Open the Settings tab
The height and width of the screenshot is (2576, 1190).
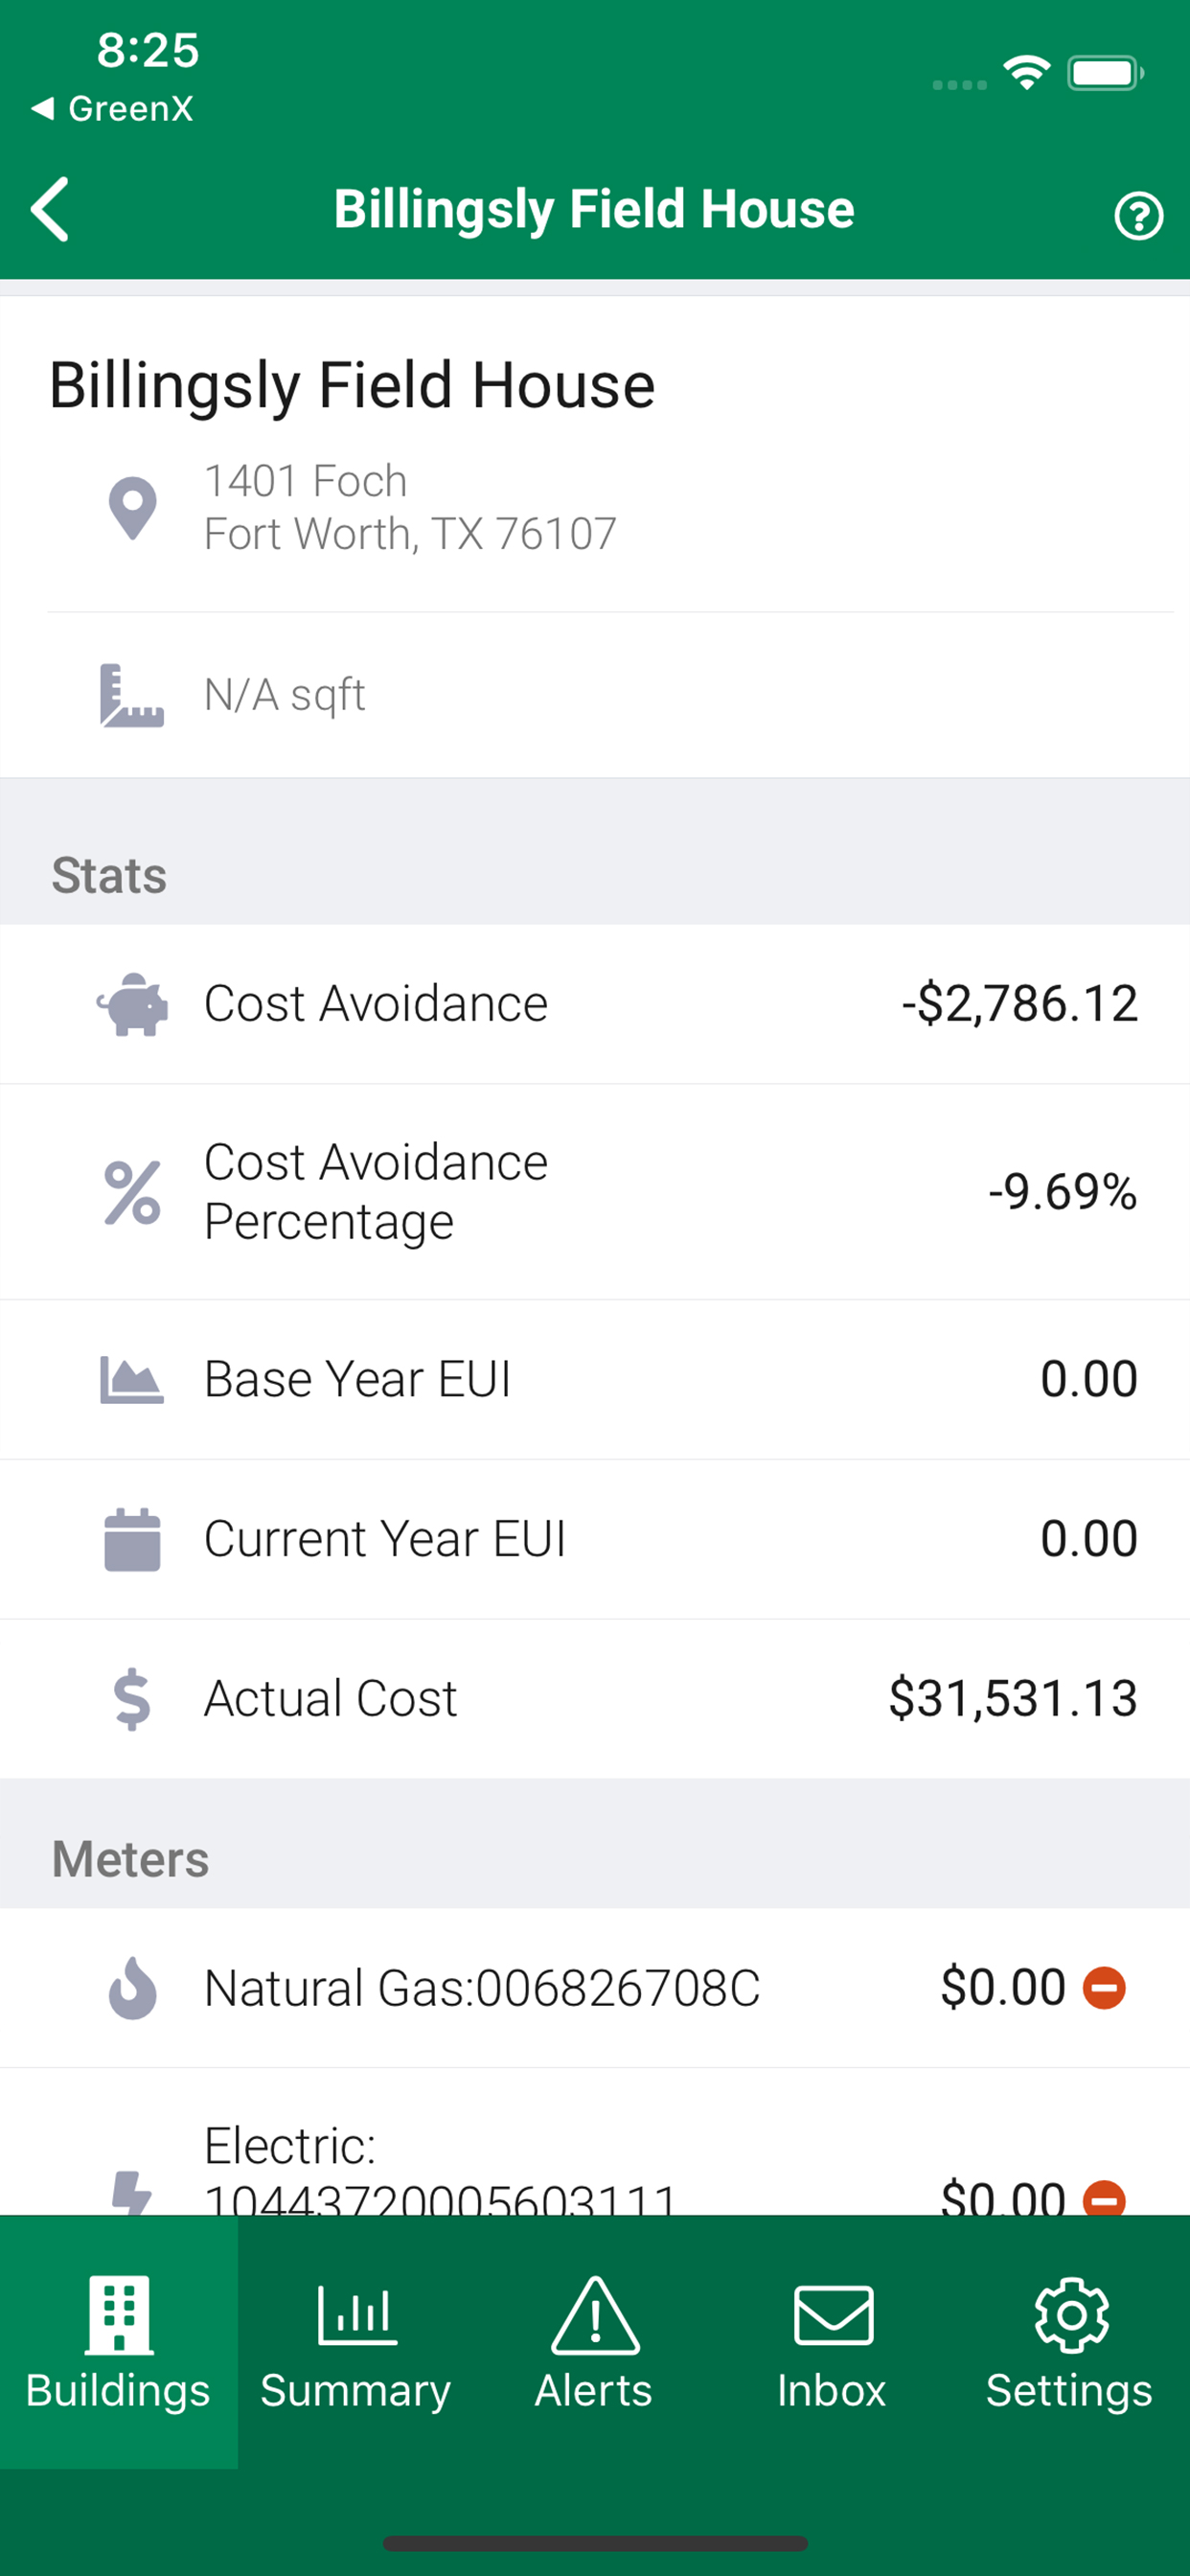tap(1070, 2342)
